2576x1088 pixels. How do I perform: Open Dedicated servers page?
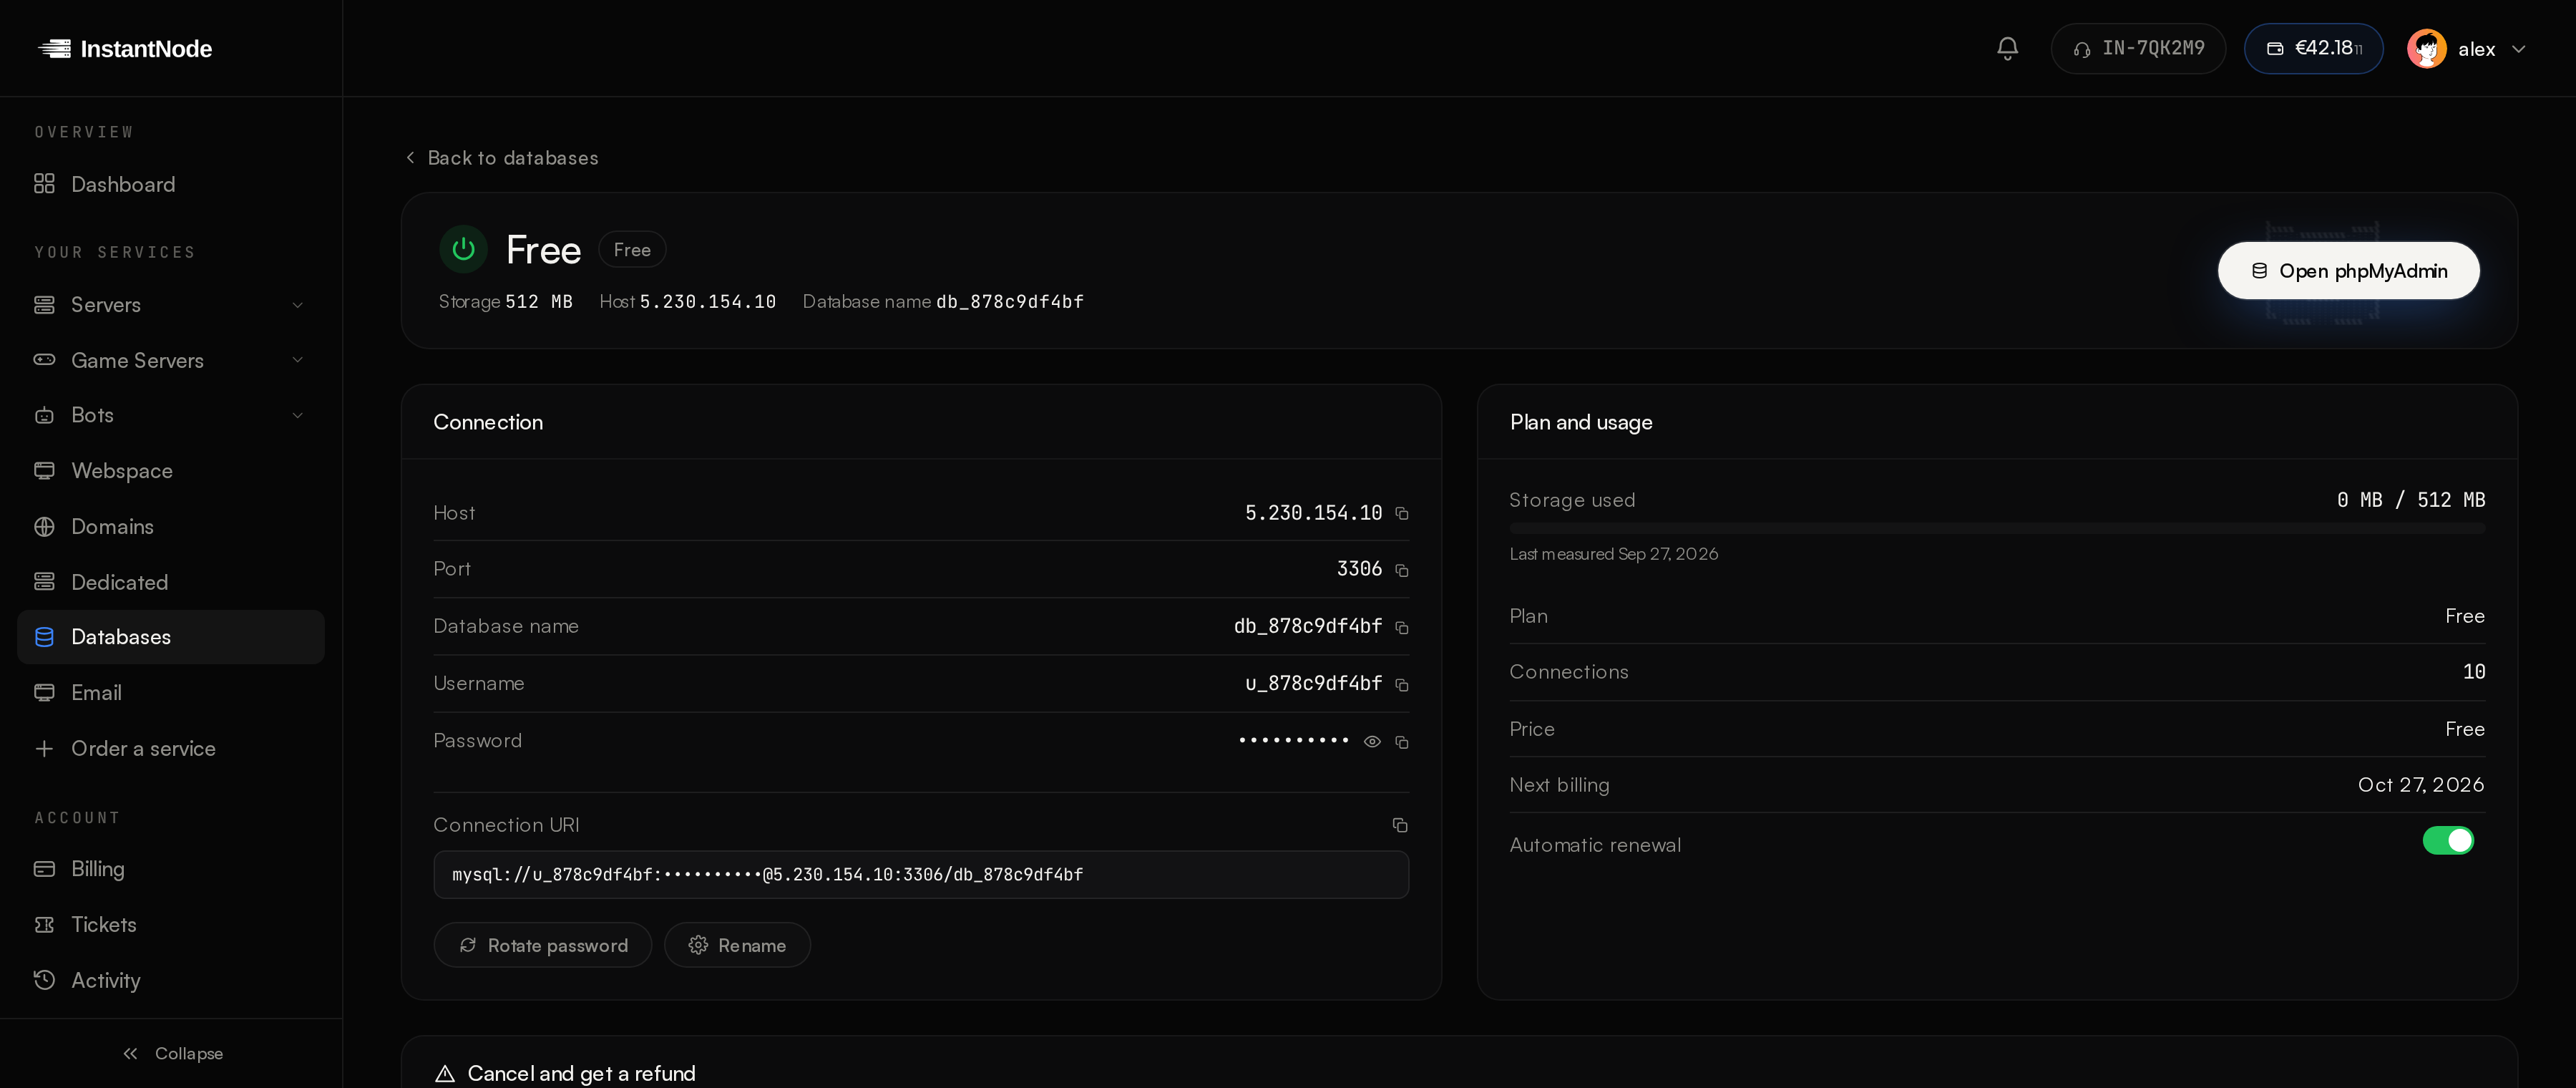point(171,582)
